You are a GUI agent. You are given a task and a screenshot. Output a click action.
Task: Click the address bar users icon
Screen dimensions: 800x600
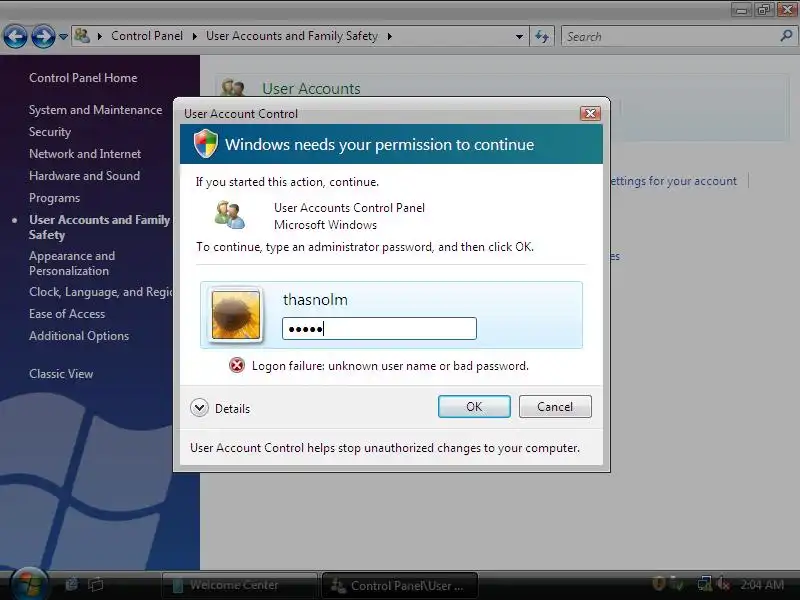coord(82,36)
